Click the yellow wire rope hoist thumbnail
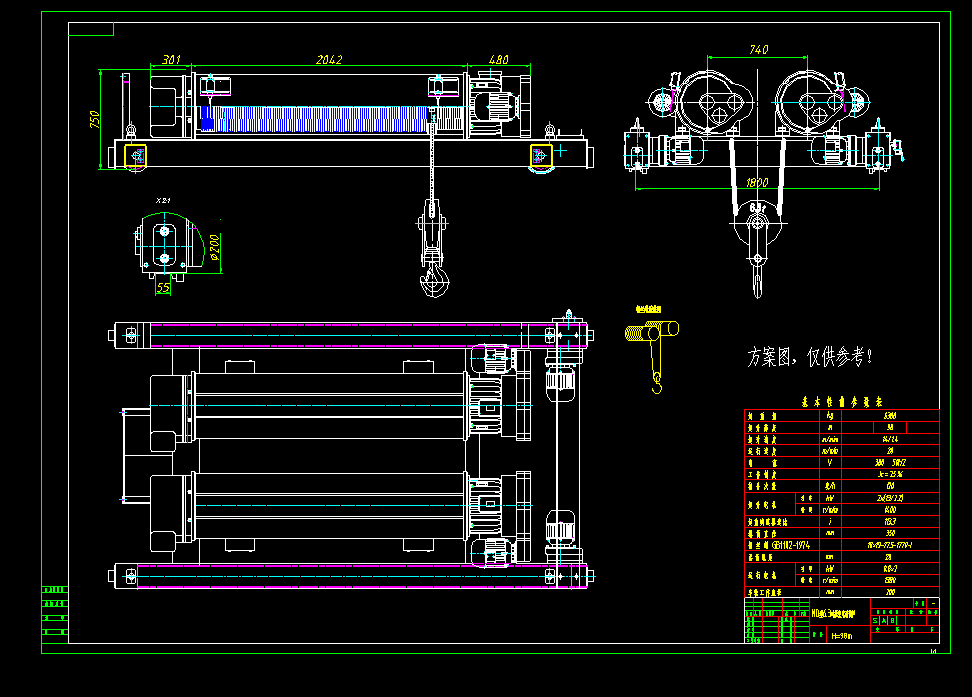 point(652,355)
